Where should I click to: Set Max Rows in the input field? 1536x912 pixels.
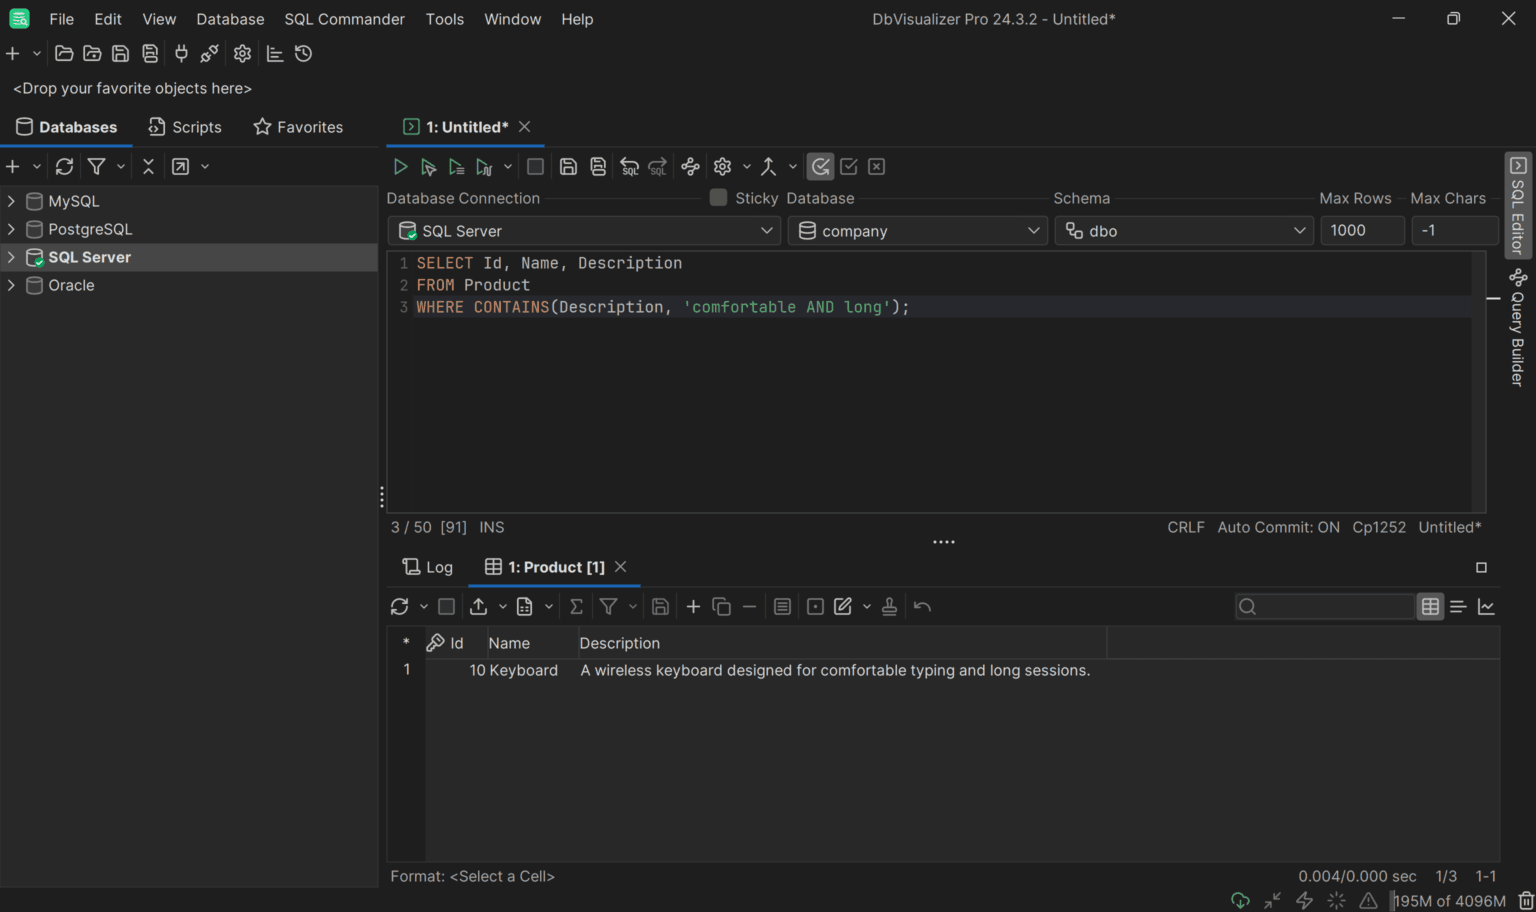pos(1362,230)
